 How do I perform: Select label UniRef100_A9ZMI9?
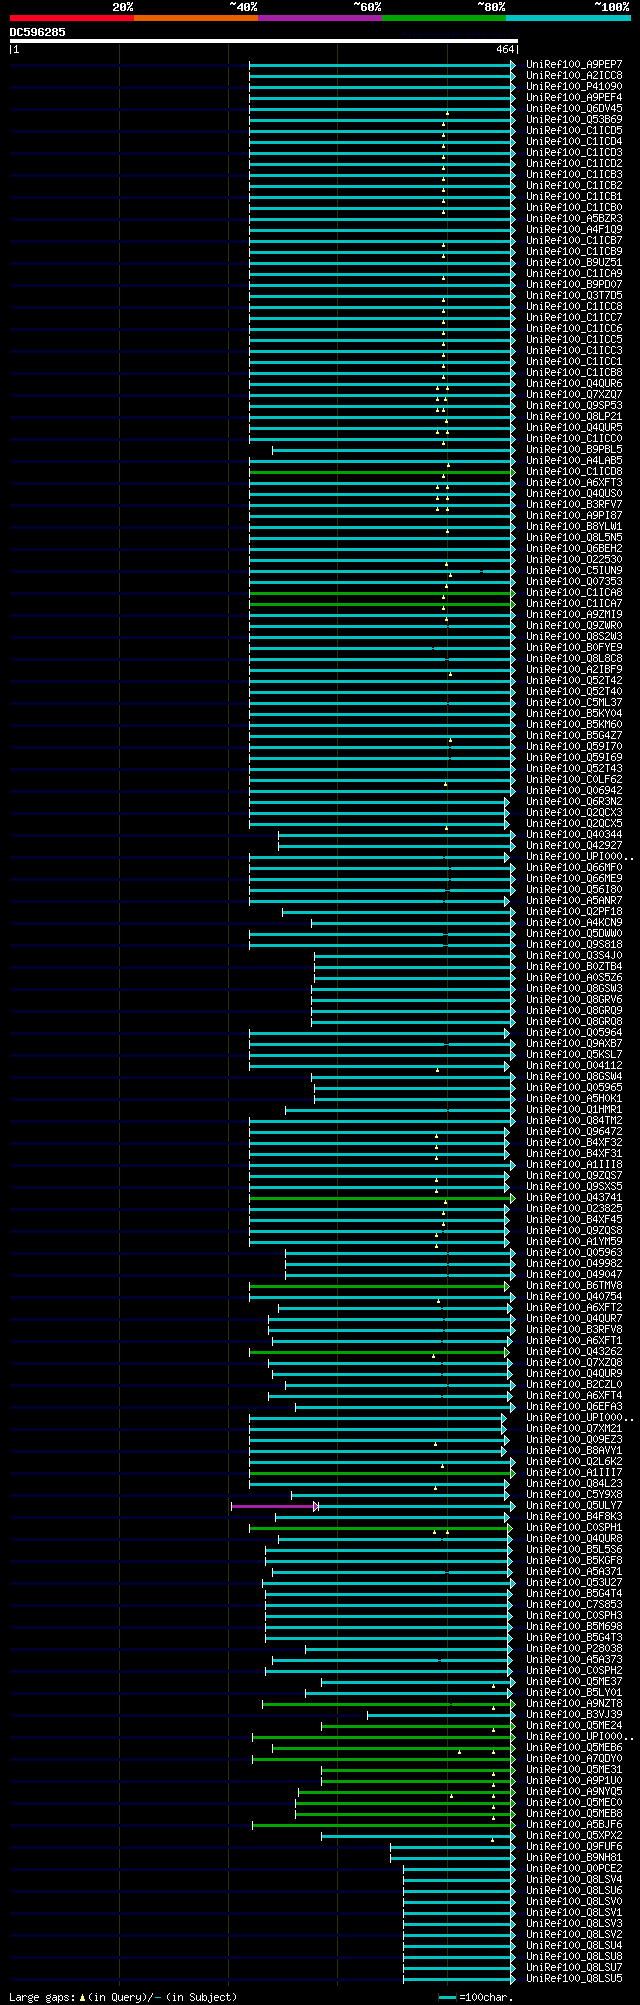tap(574, 615)
